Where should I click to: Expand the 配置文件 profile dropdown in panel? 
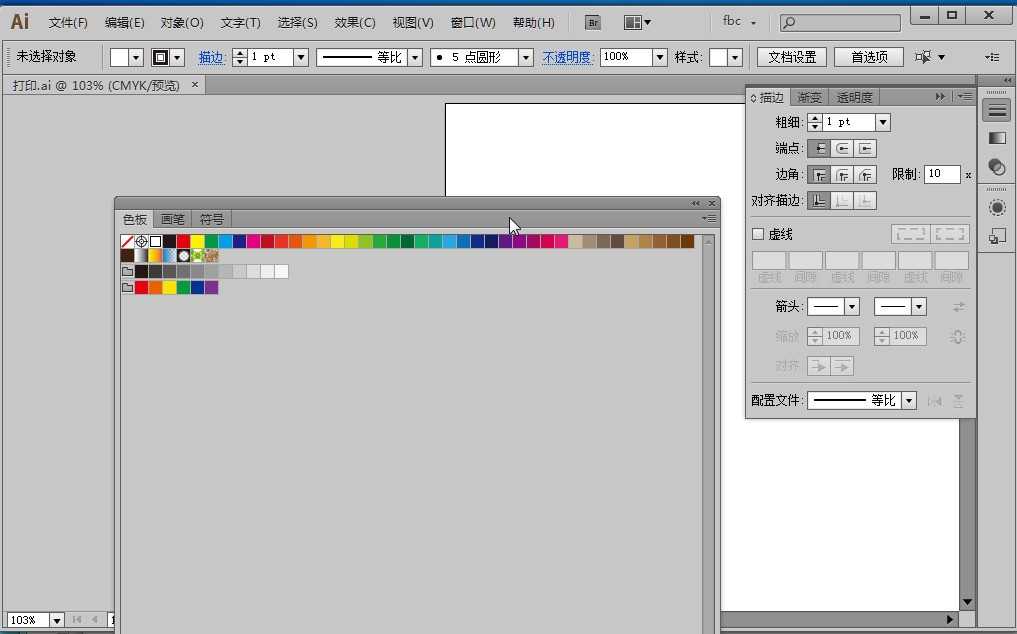908,400
